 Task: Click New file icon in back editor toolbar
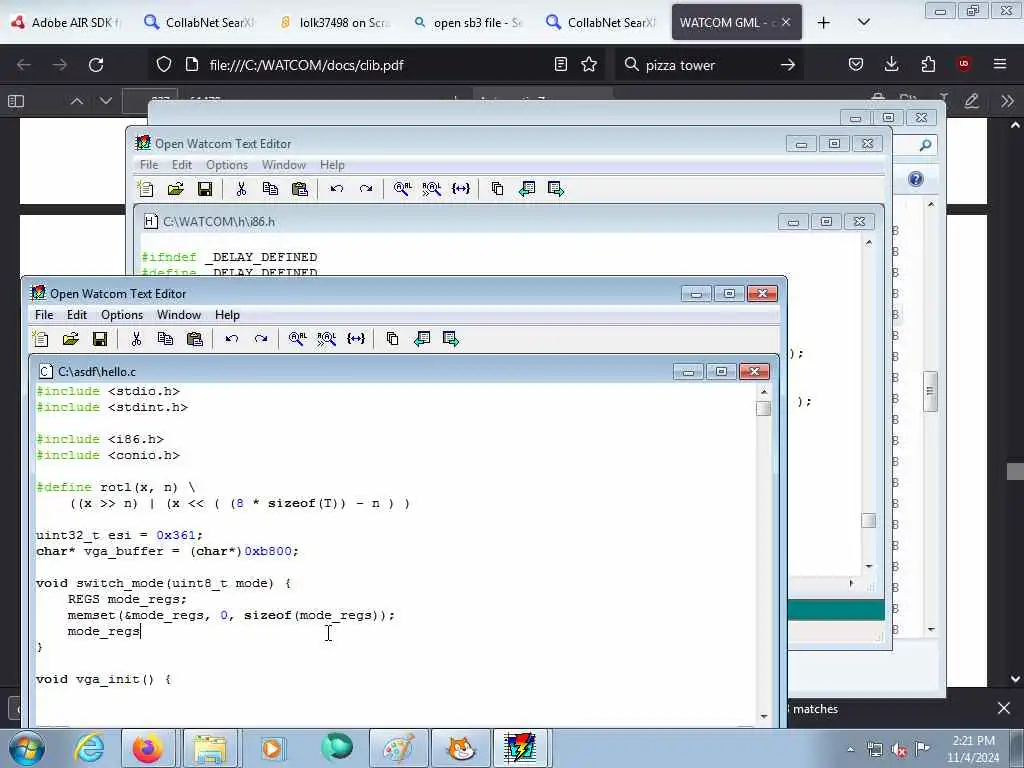146,189
